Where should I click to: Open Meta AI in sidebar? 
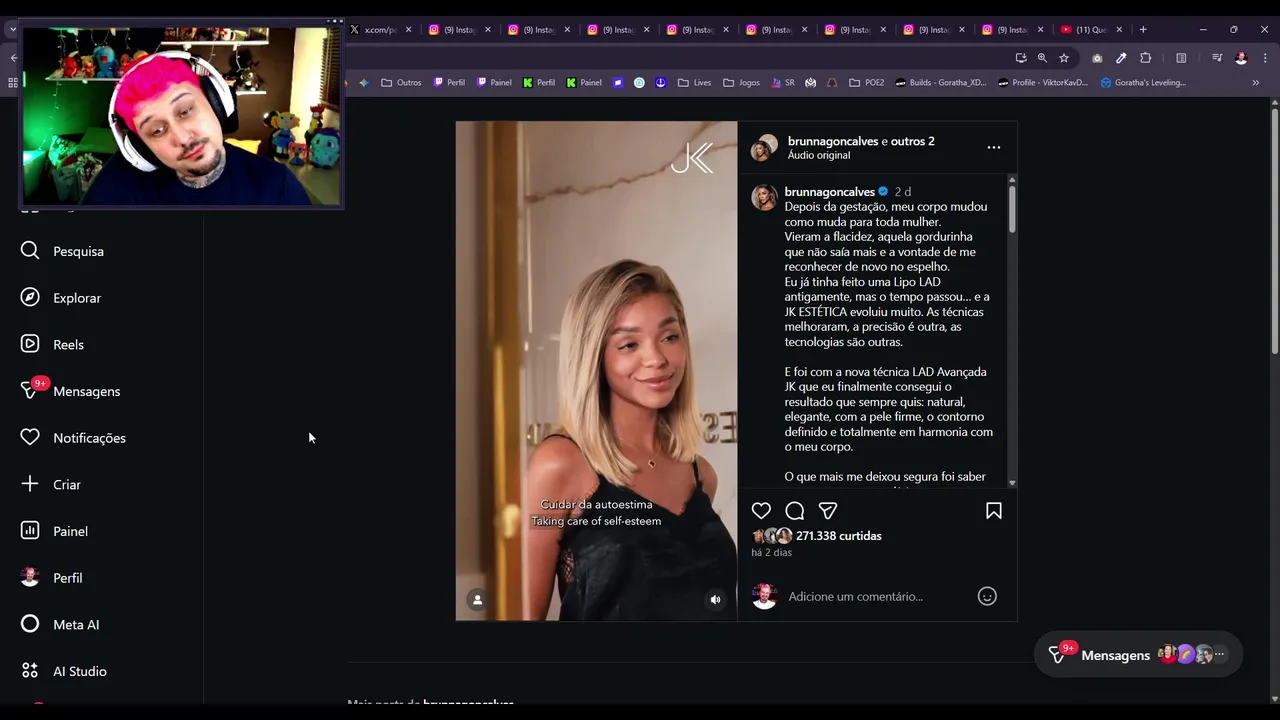[x=61, y=624]
